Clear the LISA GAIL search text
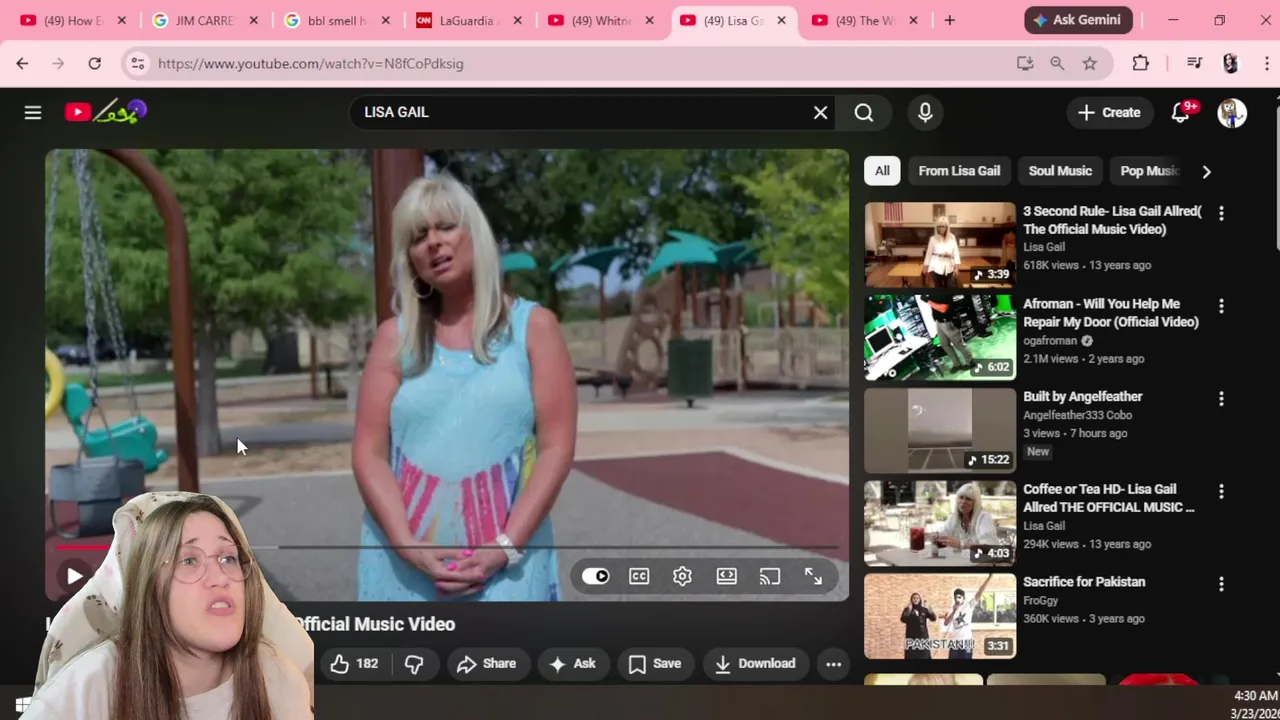1280x720 pixels. pos(820,112)
